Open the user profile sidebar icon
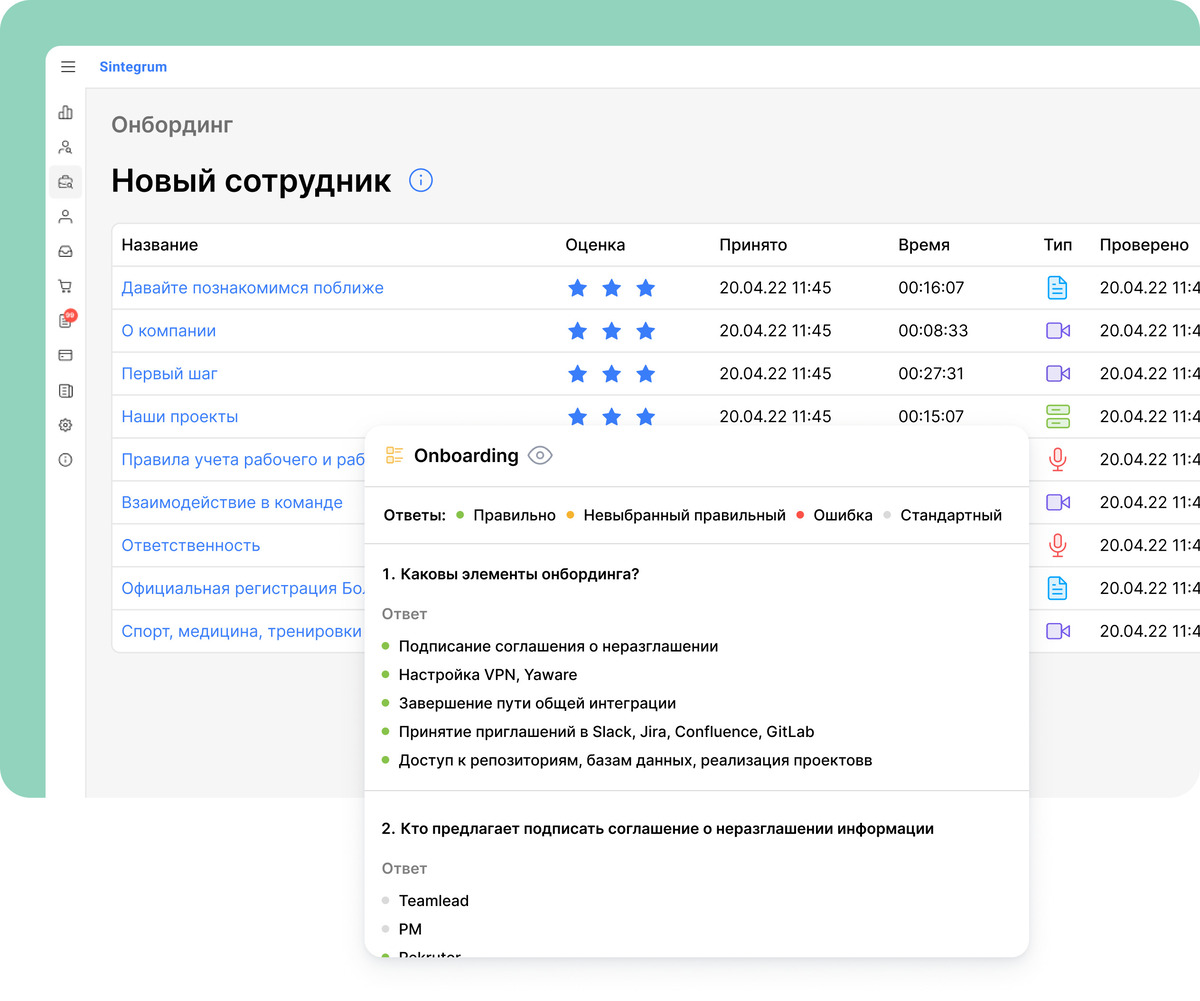Viewport: 1200px width, 1001px height. click(66, 216)
